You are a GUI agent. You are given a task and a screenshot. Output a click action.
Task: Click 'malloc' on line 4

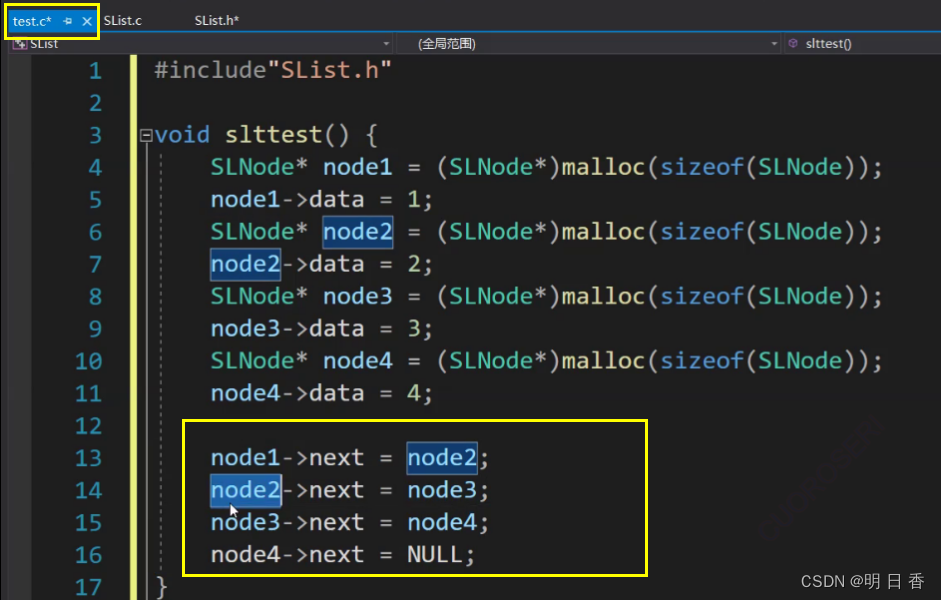pos(603,167)
